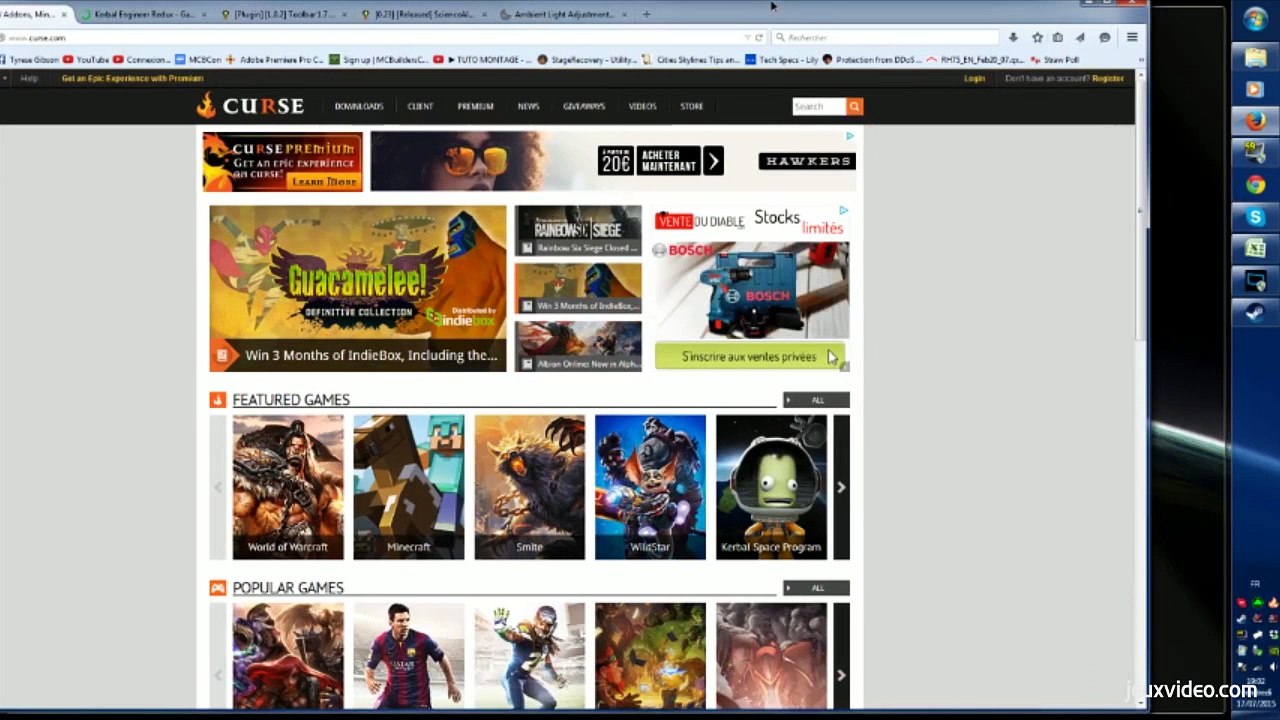
Task: Open the Downloads menu on Curse
Action: tap(359, 106)
